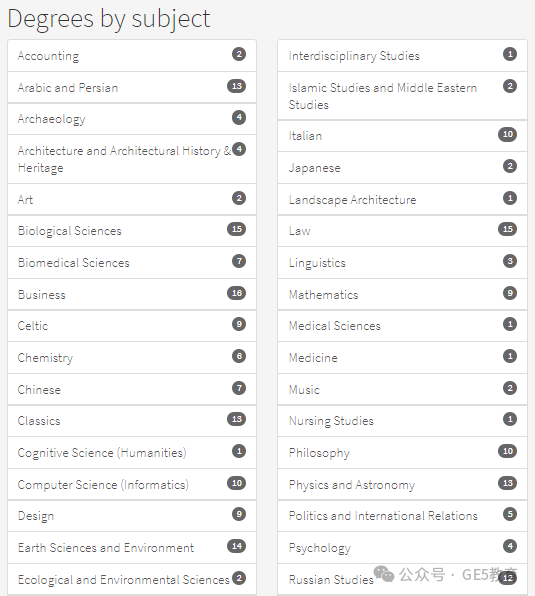The width and height of the screenshot is (535, 596).
Task: Open the Interdisciplinary Studies entry
Action: point(402,56)
